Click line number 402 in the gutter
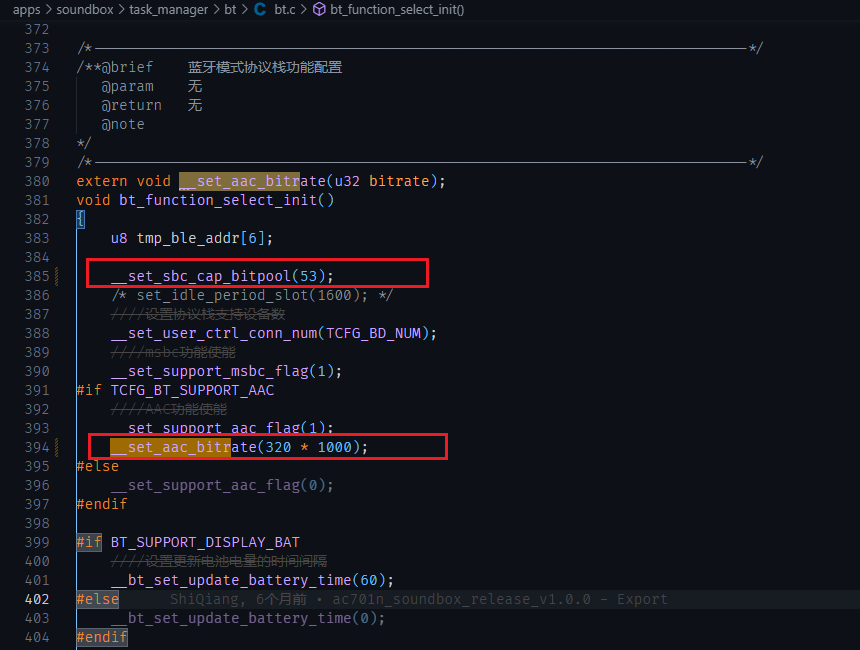The image size is (860, 650). pyautogui.click(x=37, y=599)
